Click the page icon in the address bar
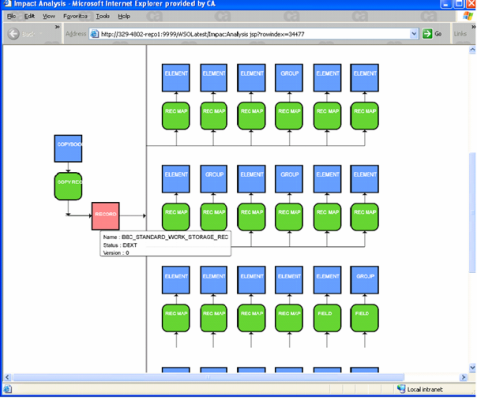The width and height of the screenshot is (477, 400). click(95, 34)
